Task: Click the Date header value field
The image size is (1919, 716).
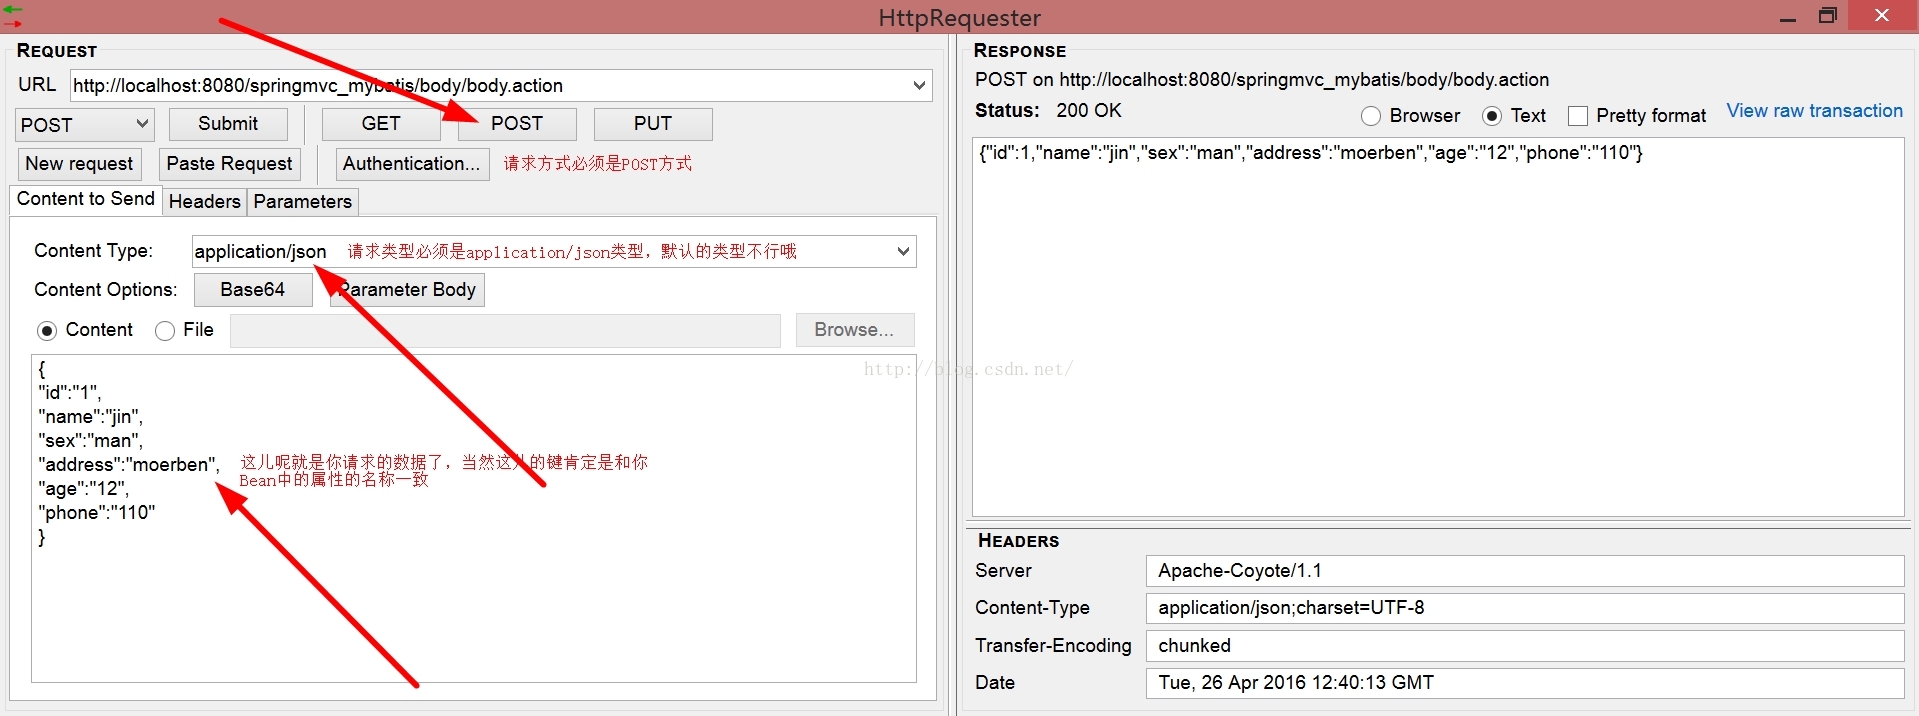Action: tap(1525, 683)
